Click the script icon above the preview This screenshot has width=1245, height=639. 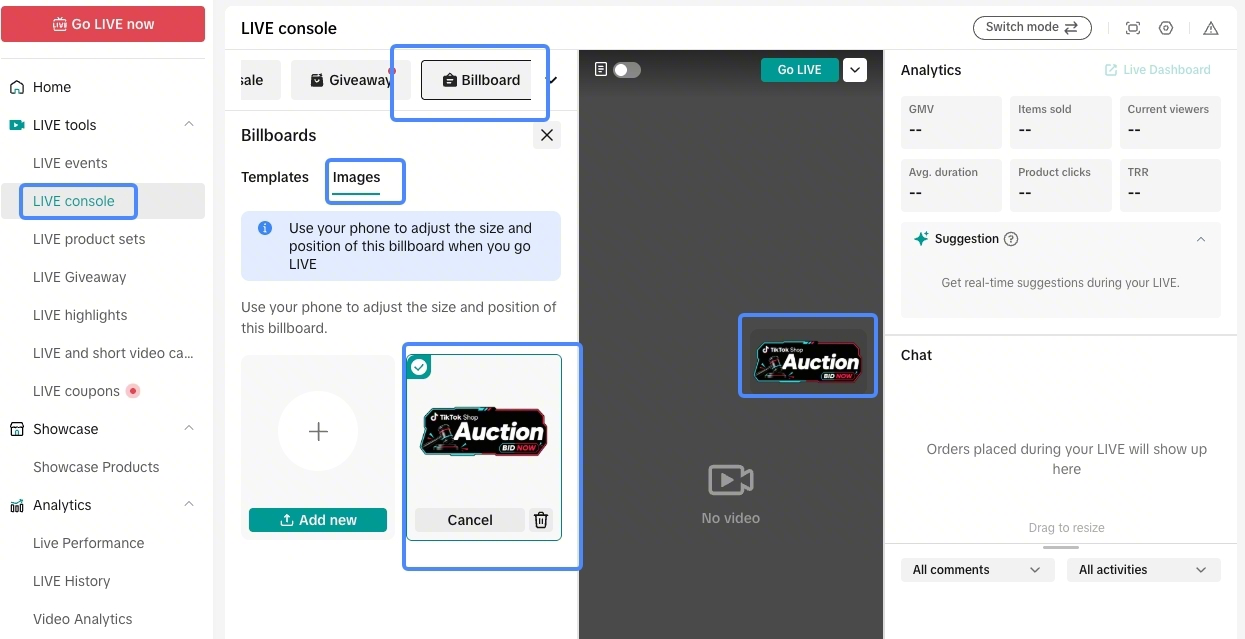tap(601, 70)
